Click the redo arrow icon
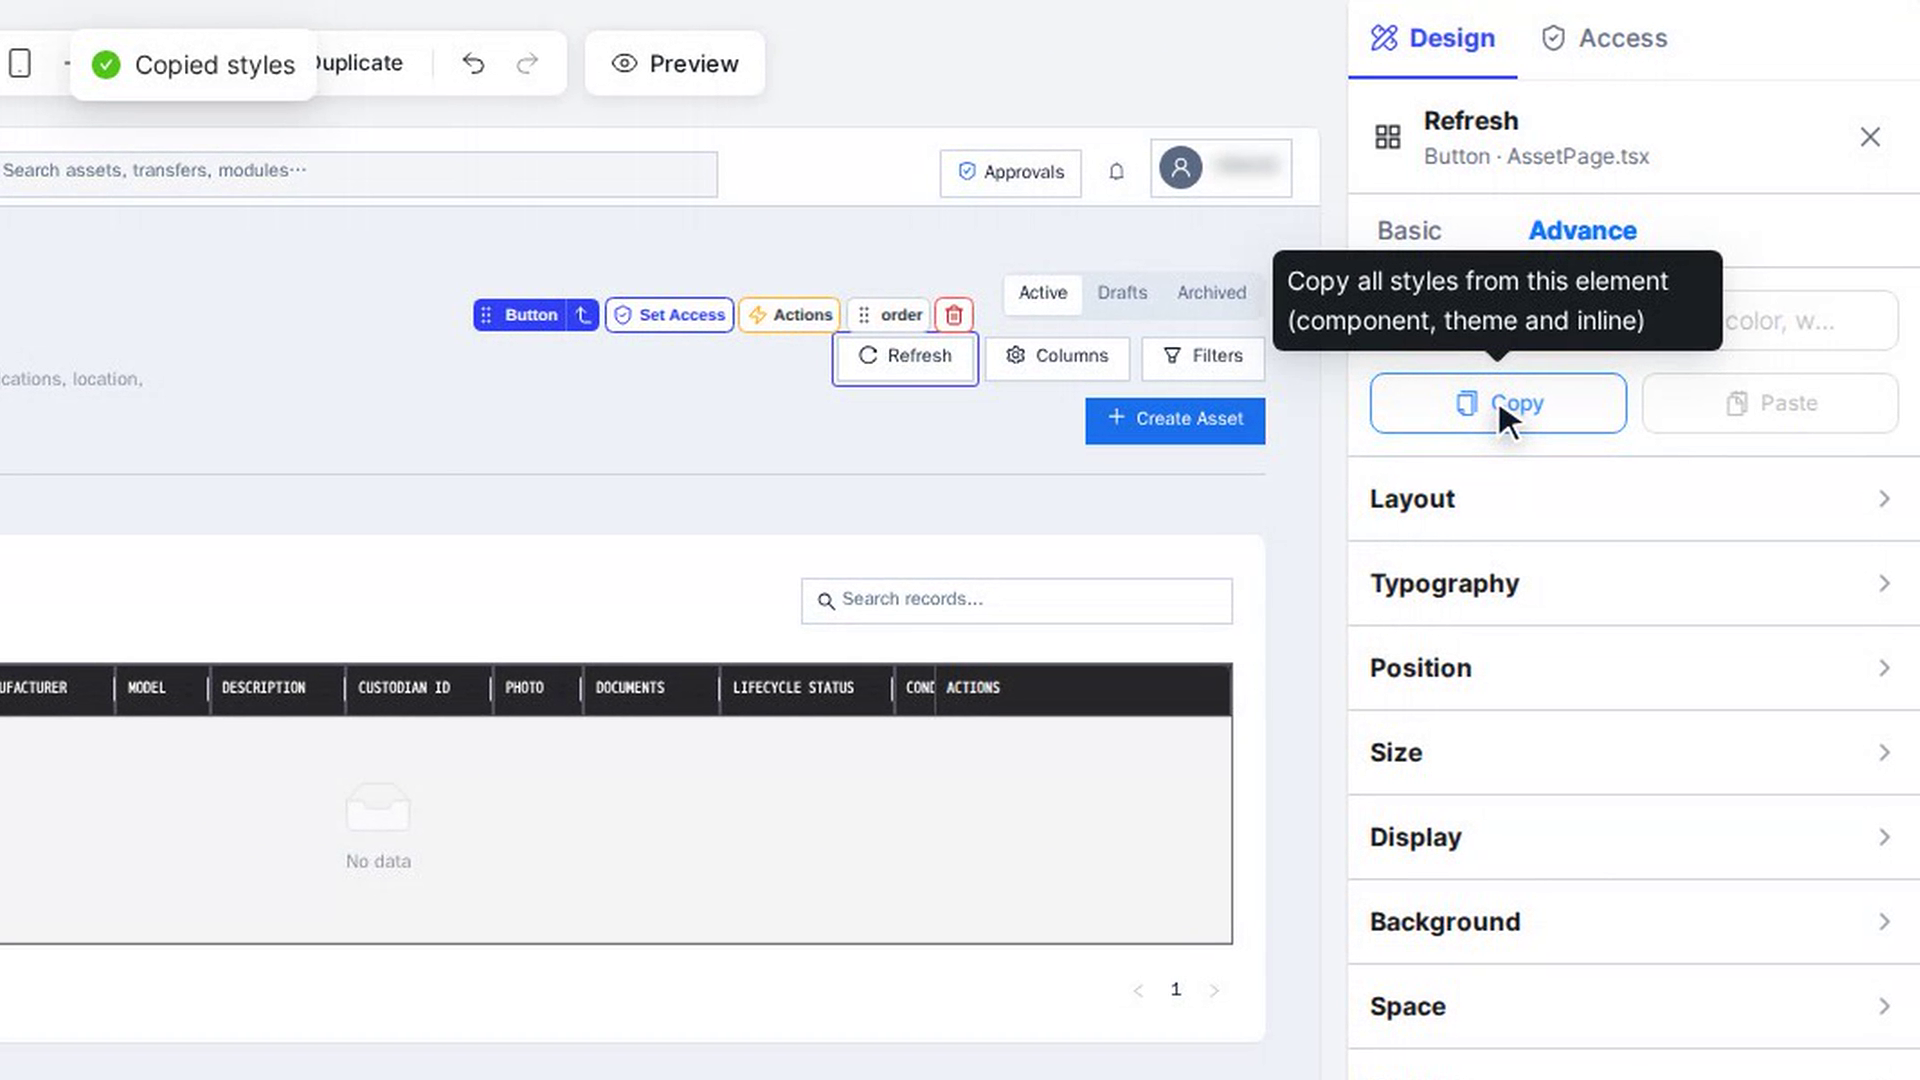This screenshot has height=1080, width=1920. pos(527,63)
